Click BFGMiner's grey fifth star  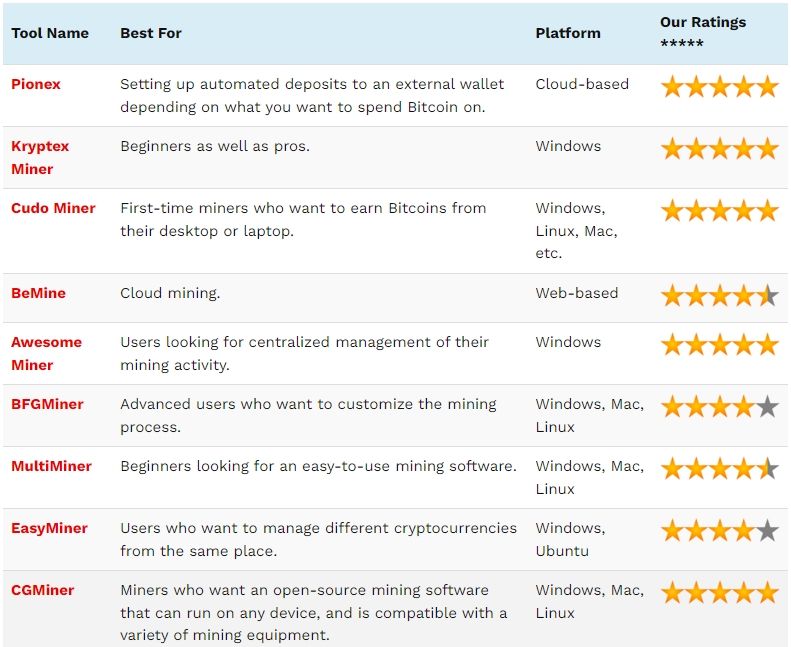(767, 406)
